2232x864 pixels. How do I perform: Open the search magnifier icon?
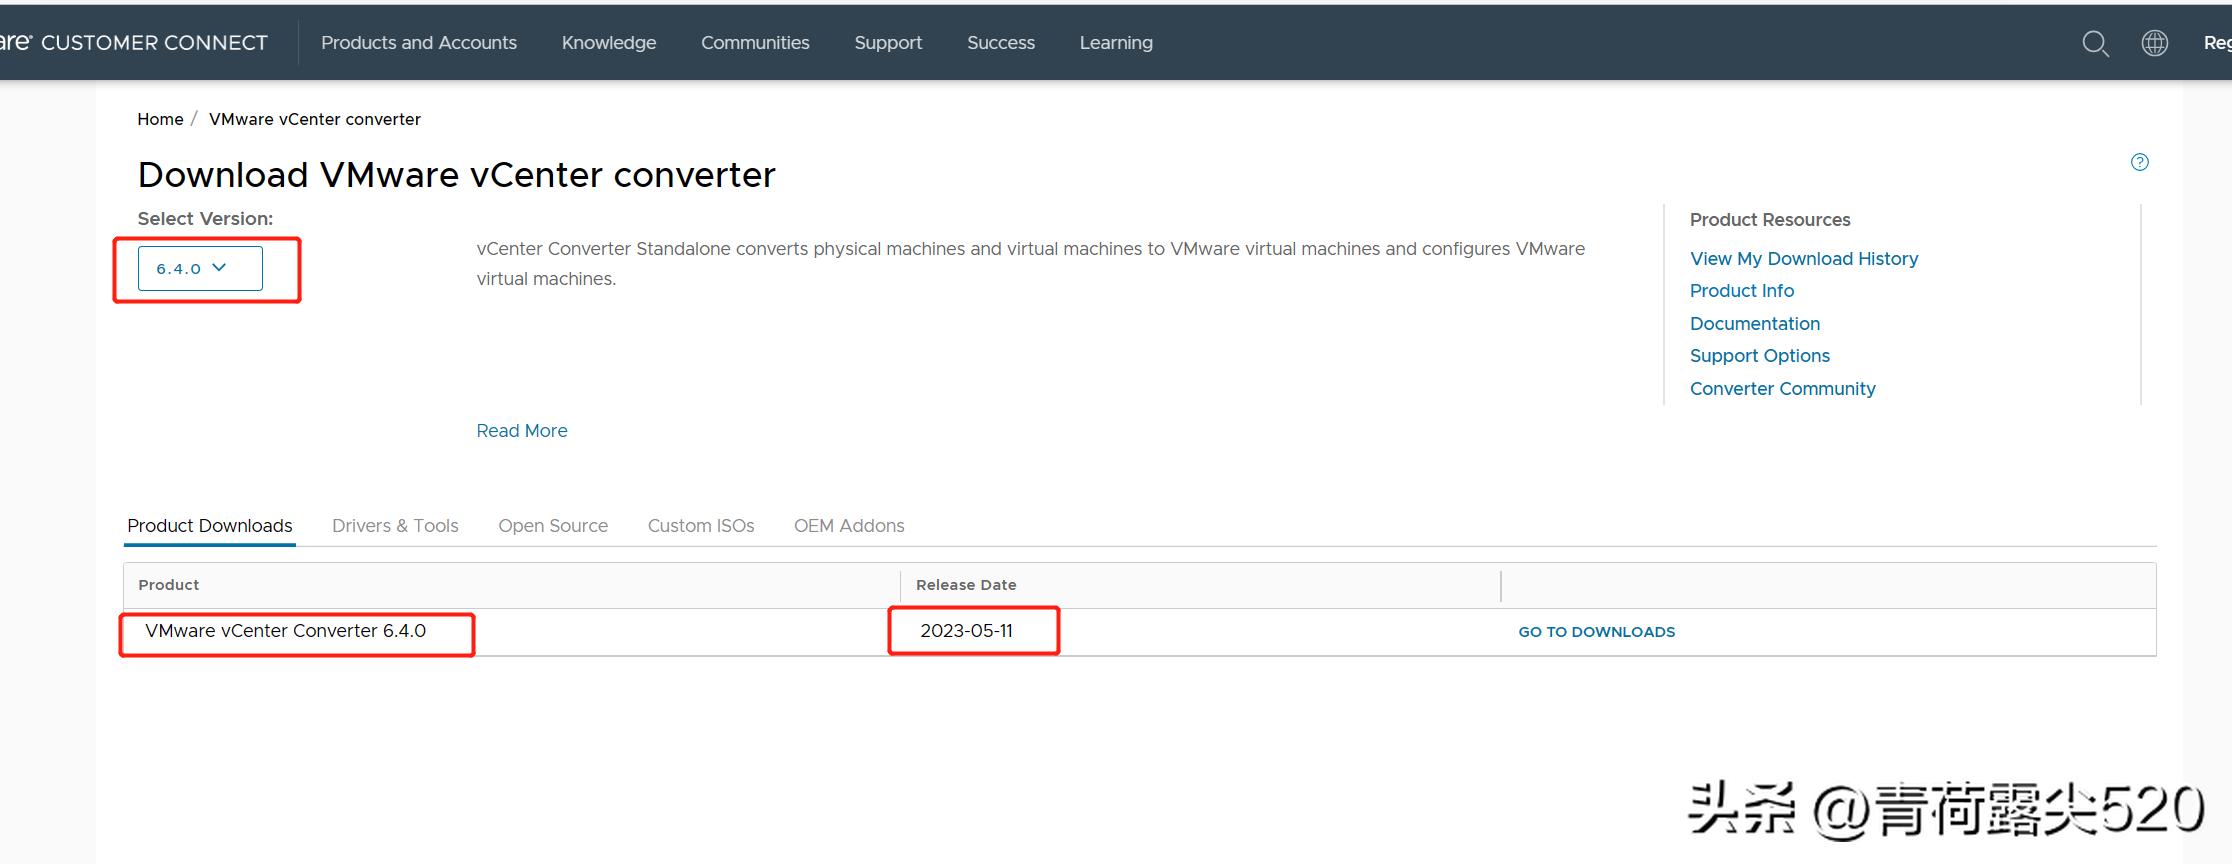(2095, 43)
